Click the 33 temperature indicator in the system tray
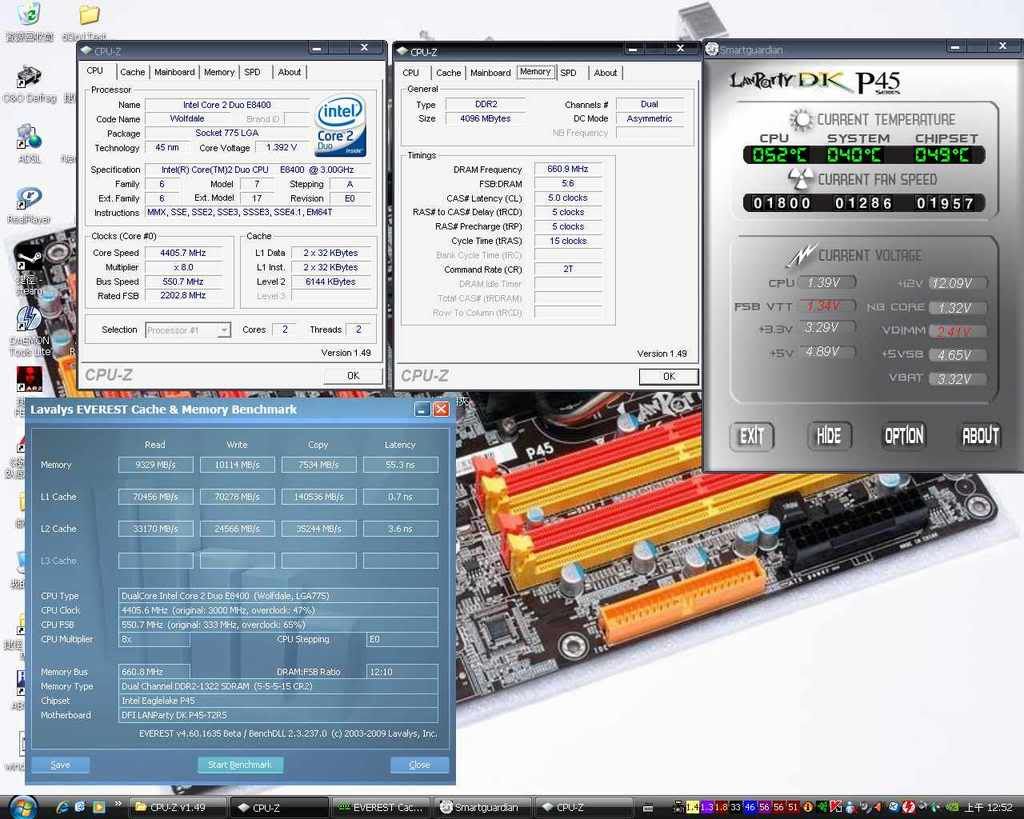 (735, 807)
